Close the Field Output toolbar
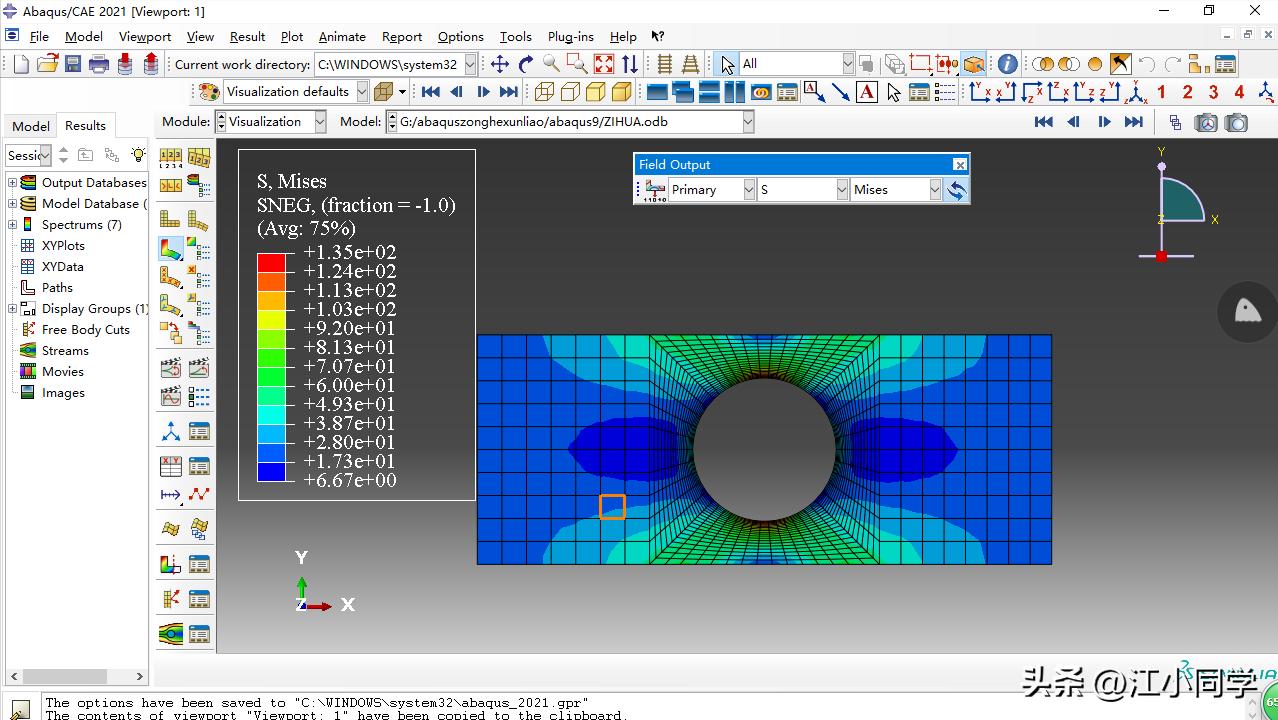1278x720 pixels. tap(959, 165)
